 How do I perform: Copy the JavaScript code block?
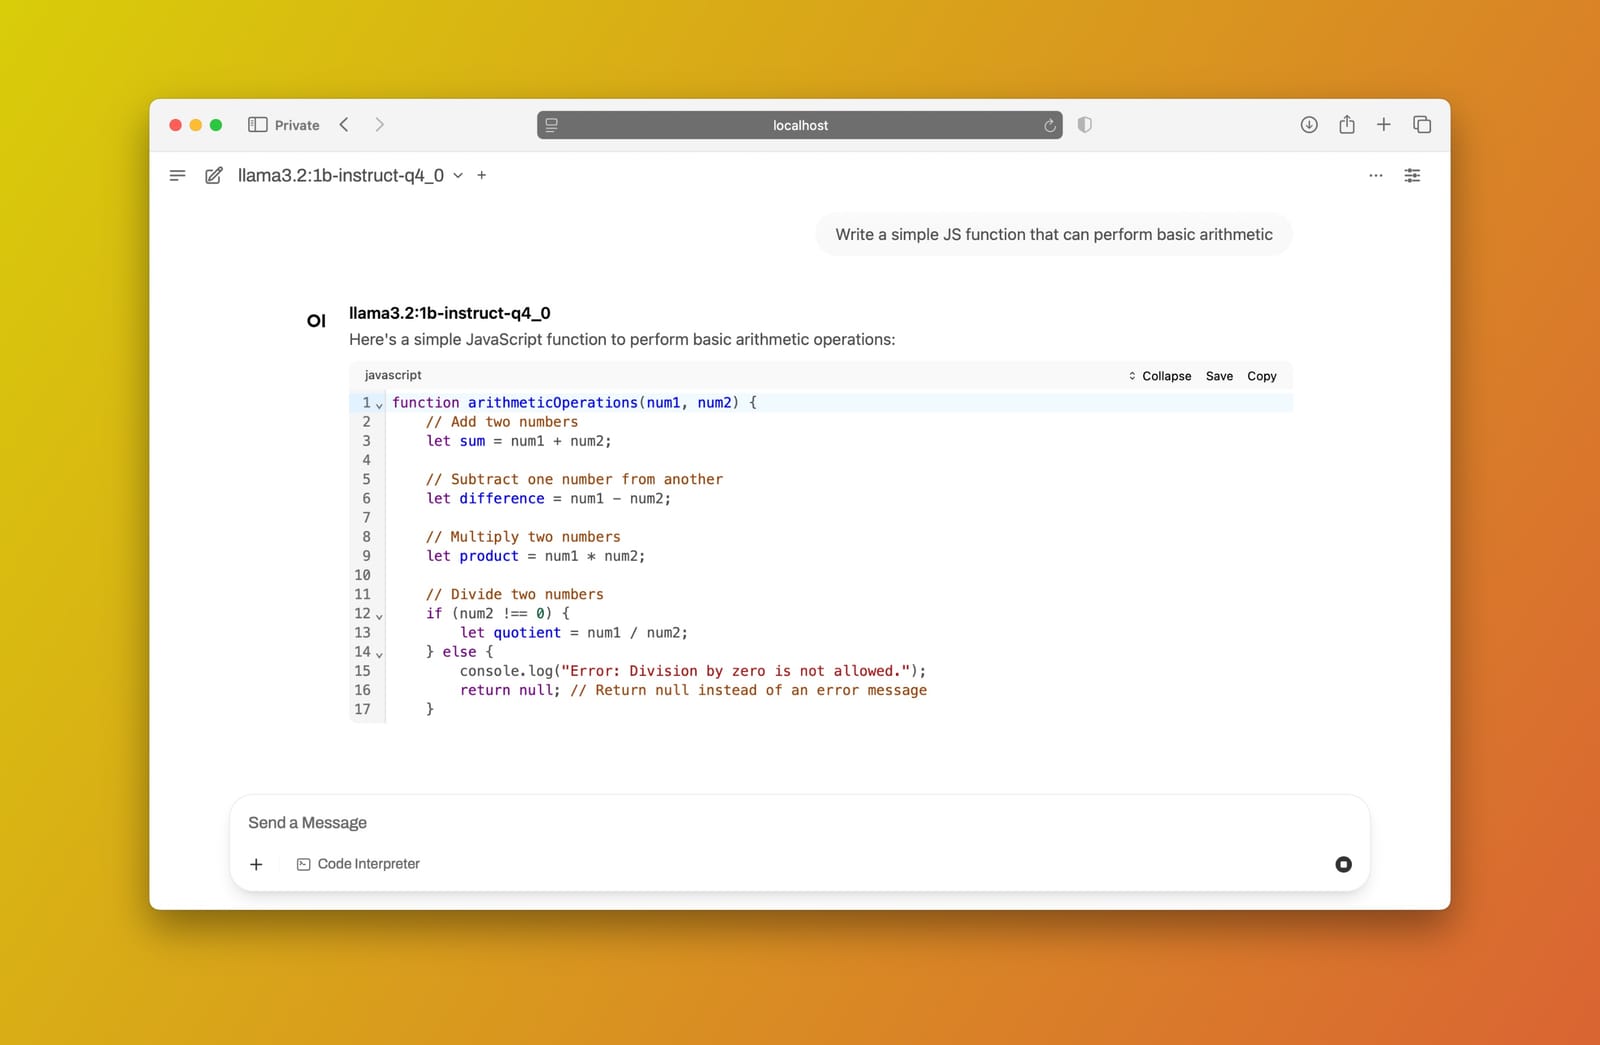click(1261, 376)
